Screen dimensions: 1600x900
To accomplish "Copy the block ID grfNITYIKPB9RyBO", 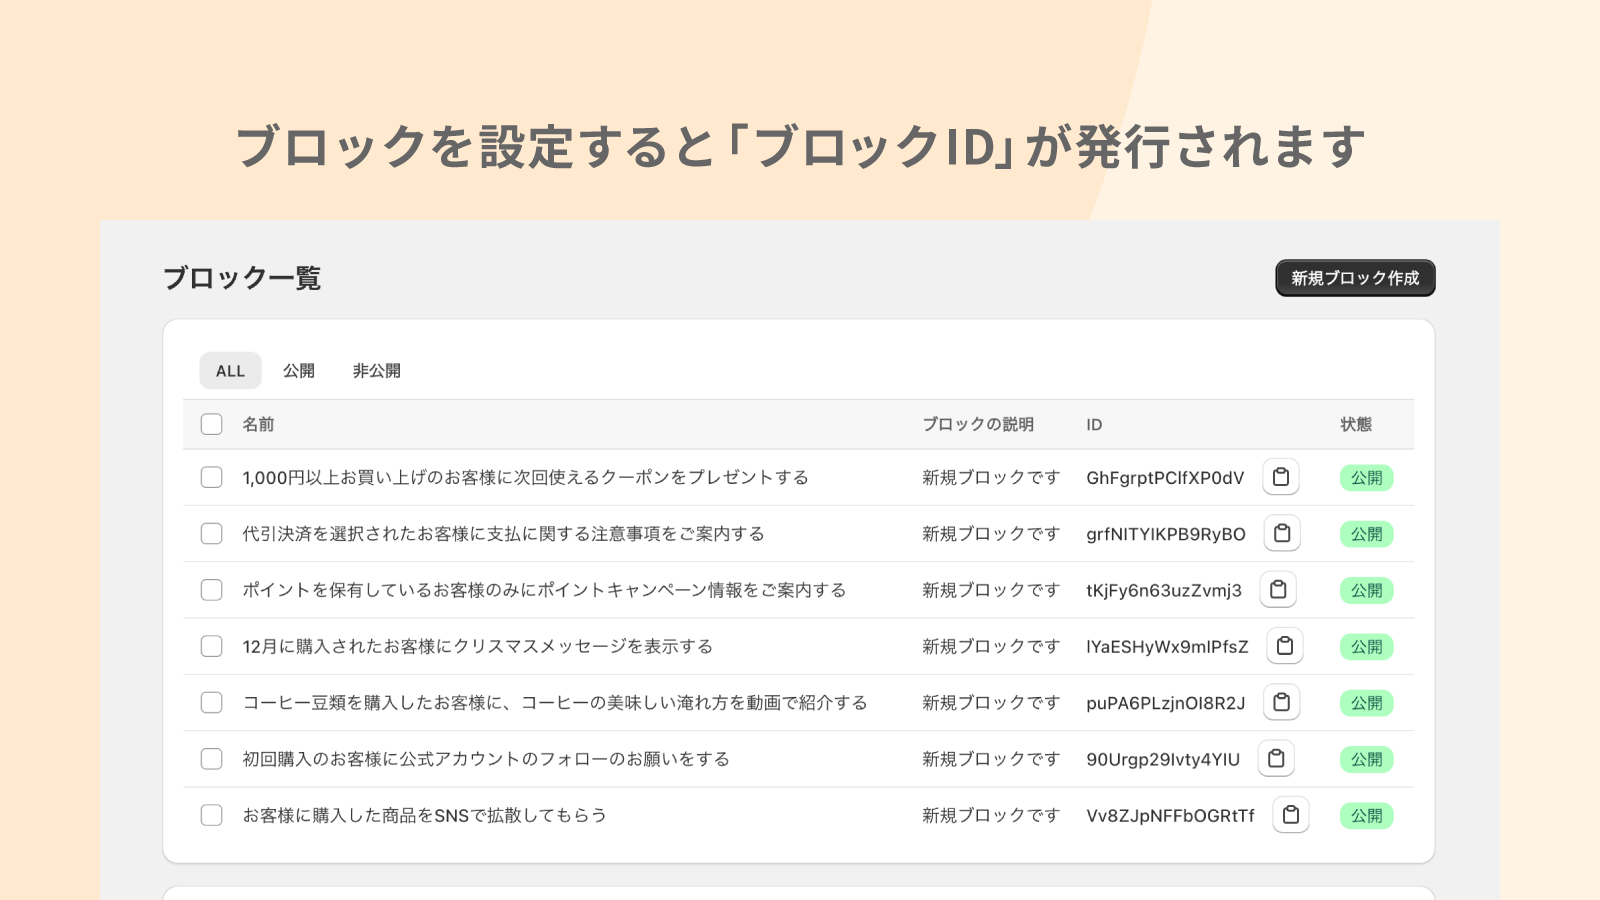I will click(1283, 533).
